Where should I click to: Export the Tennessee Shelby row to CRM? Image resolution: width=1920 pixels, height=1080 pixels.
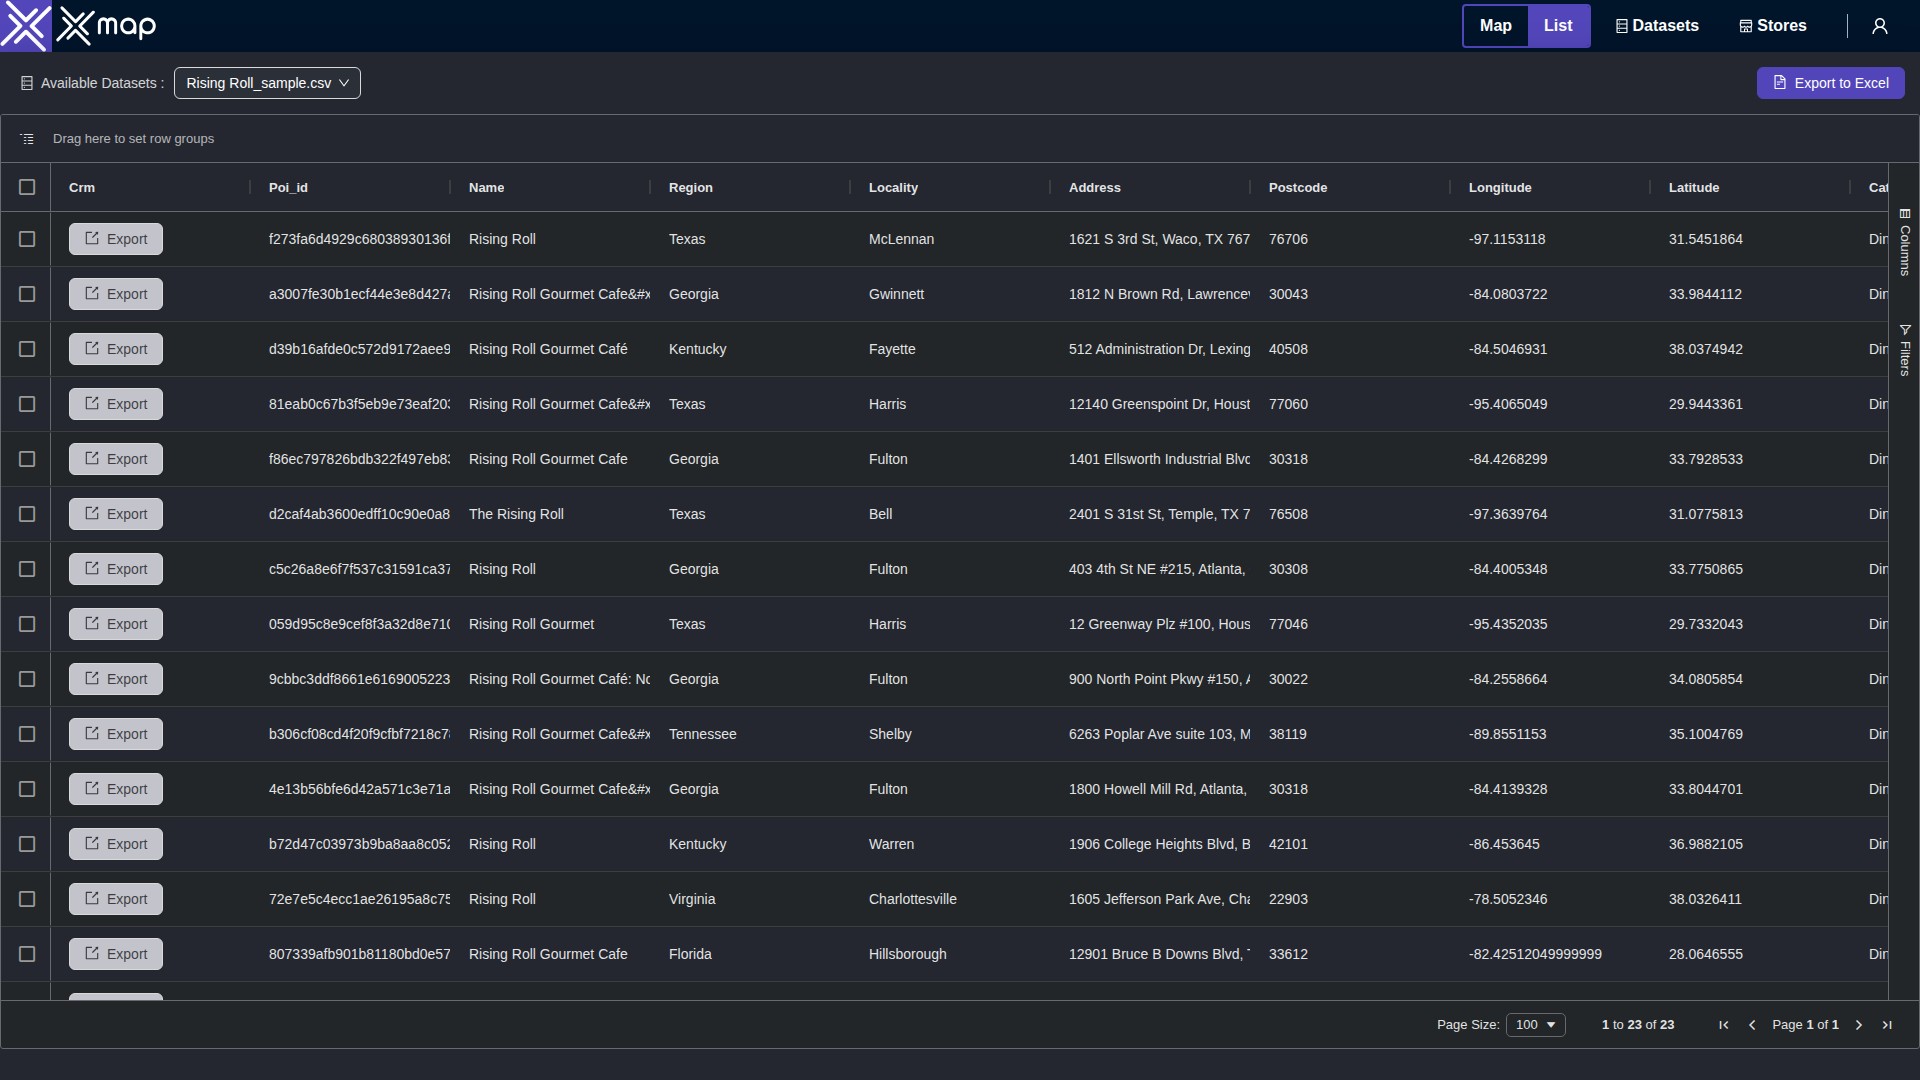tap(116, 734)
